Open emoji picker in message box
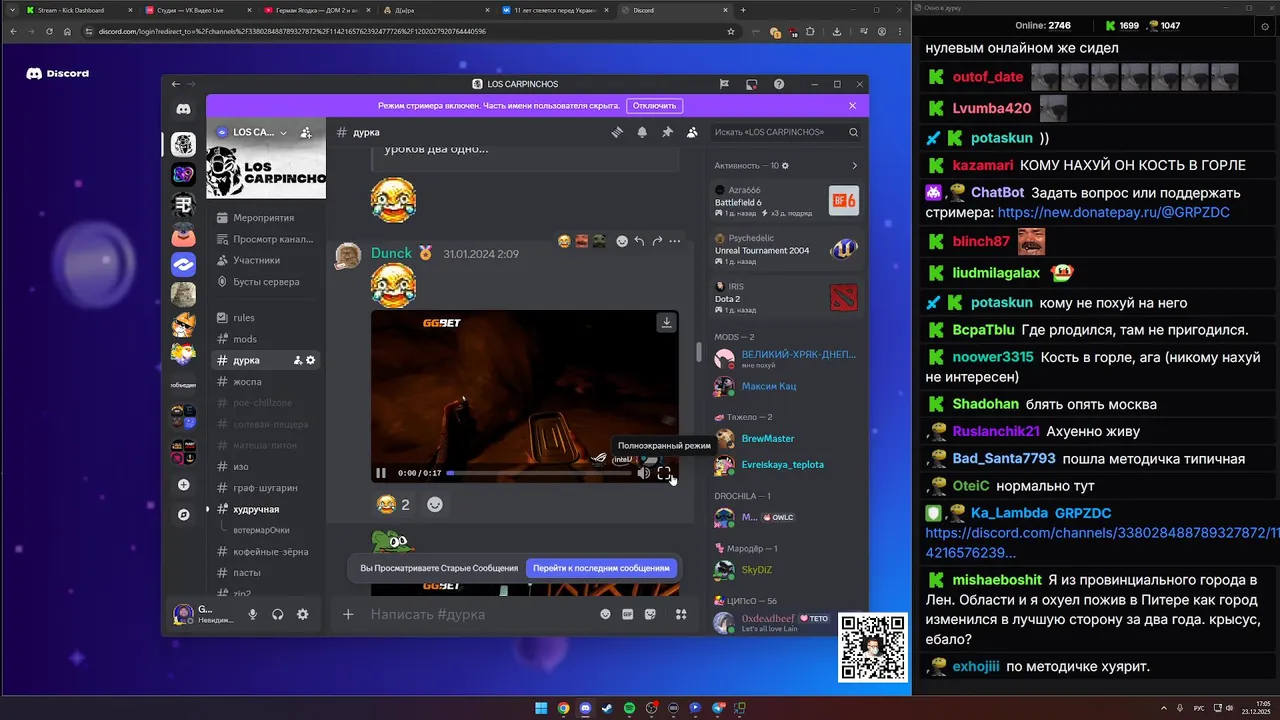This screenshot has width=1280, height=720. (x=605, y=614)
